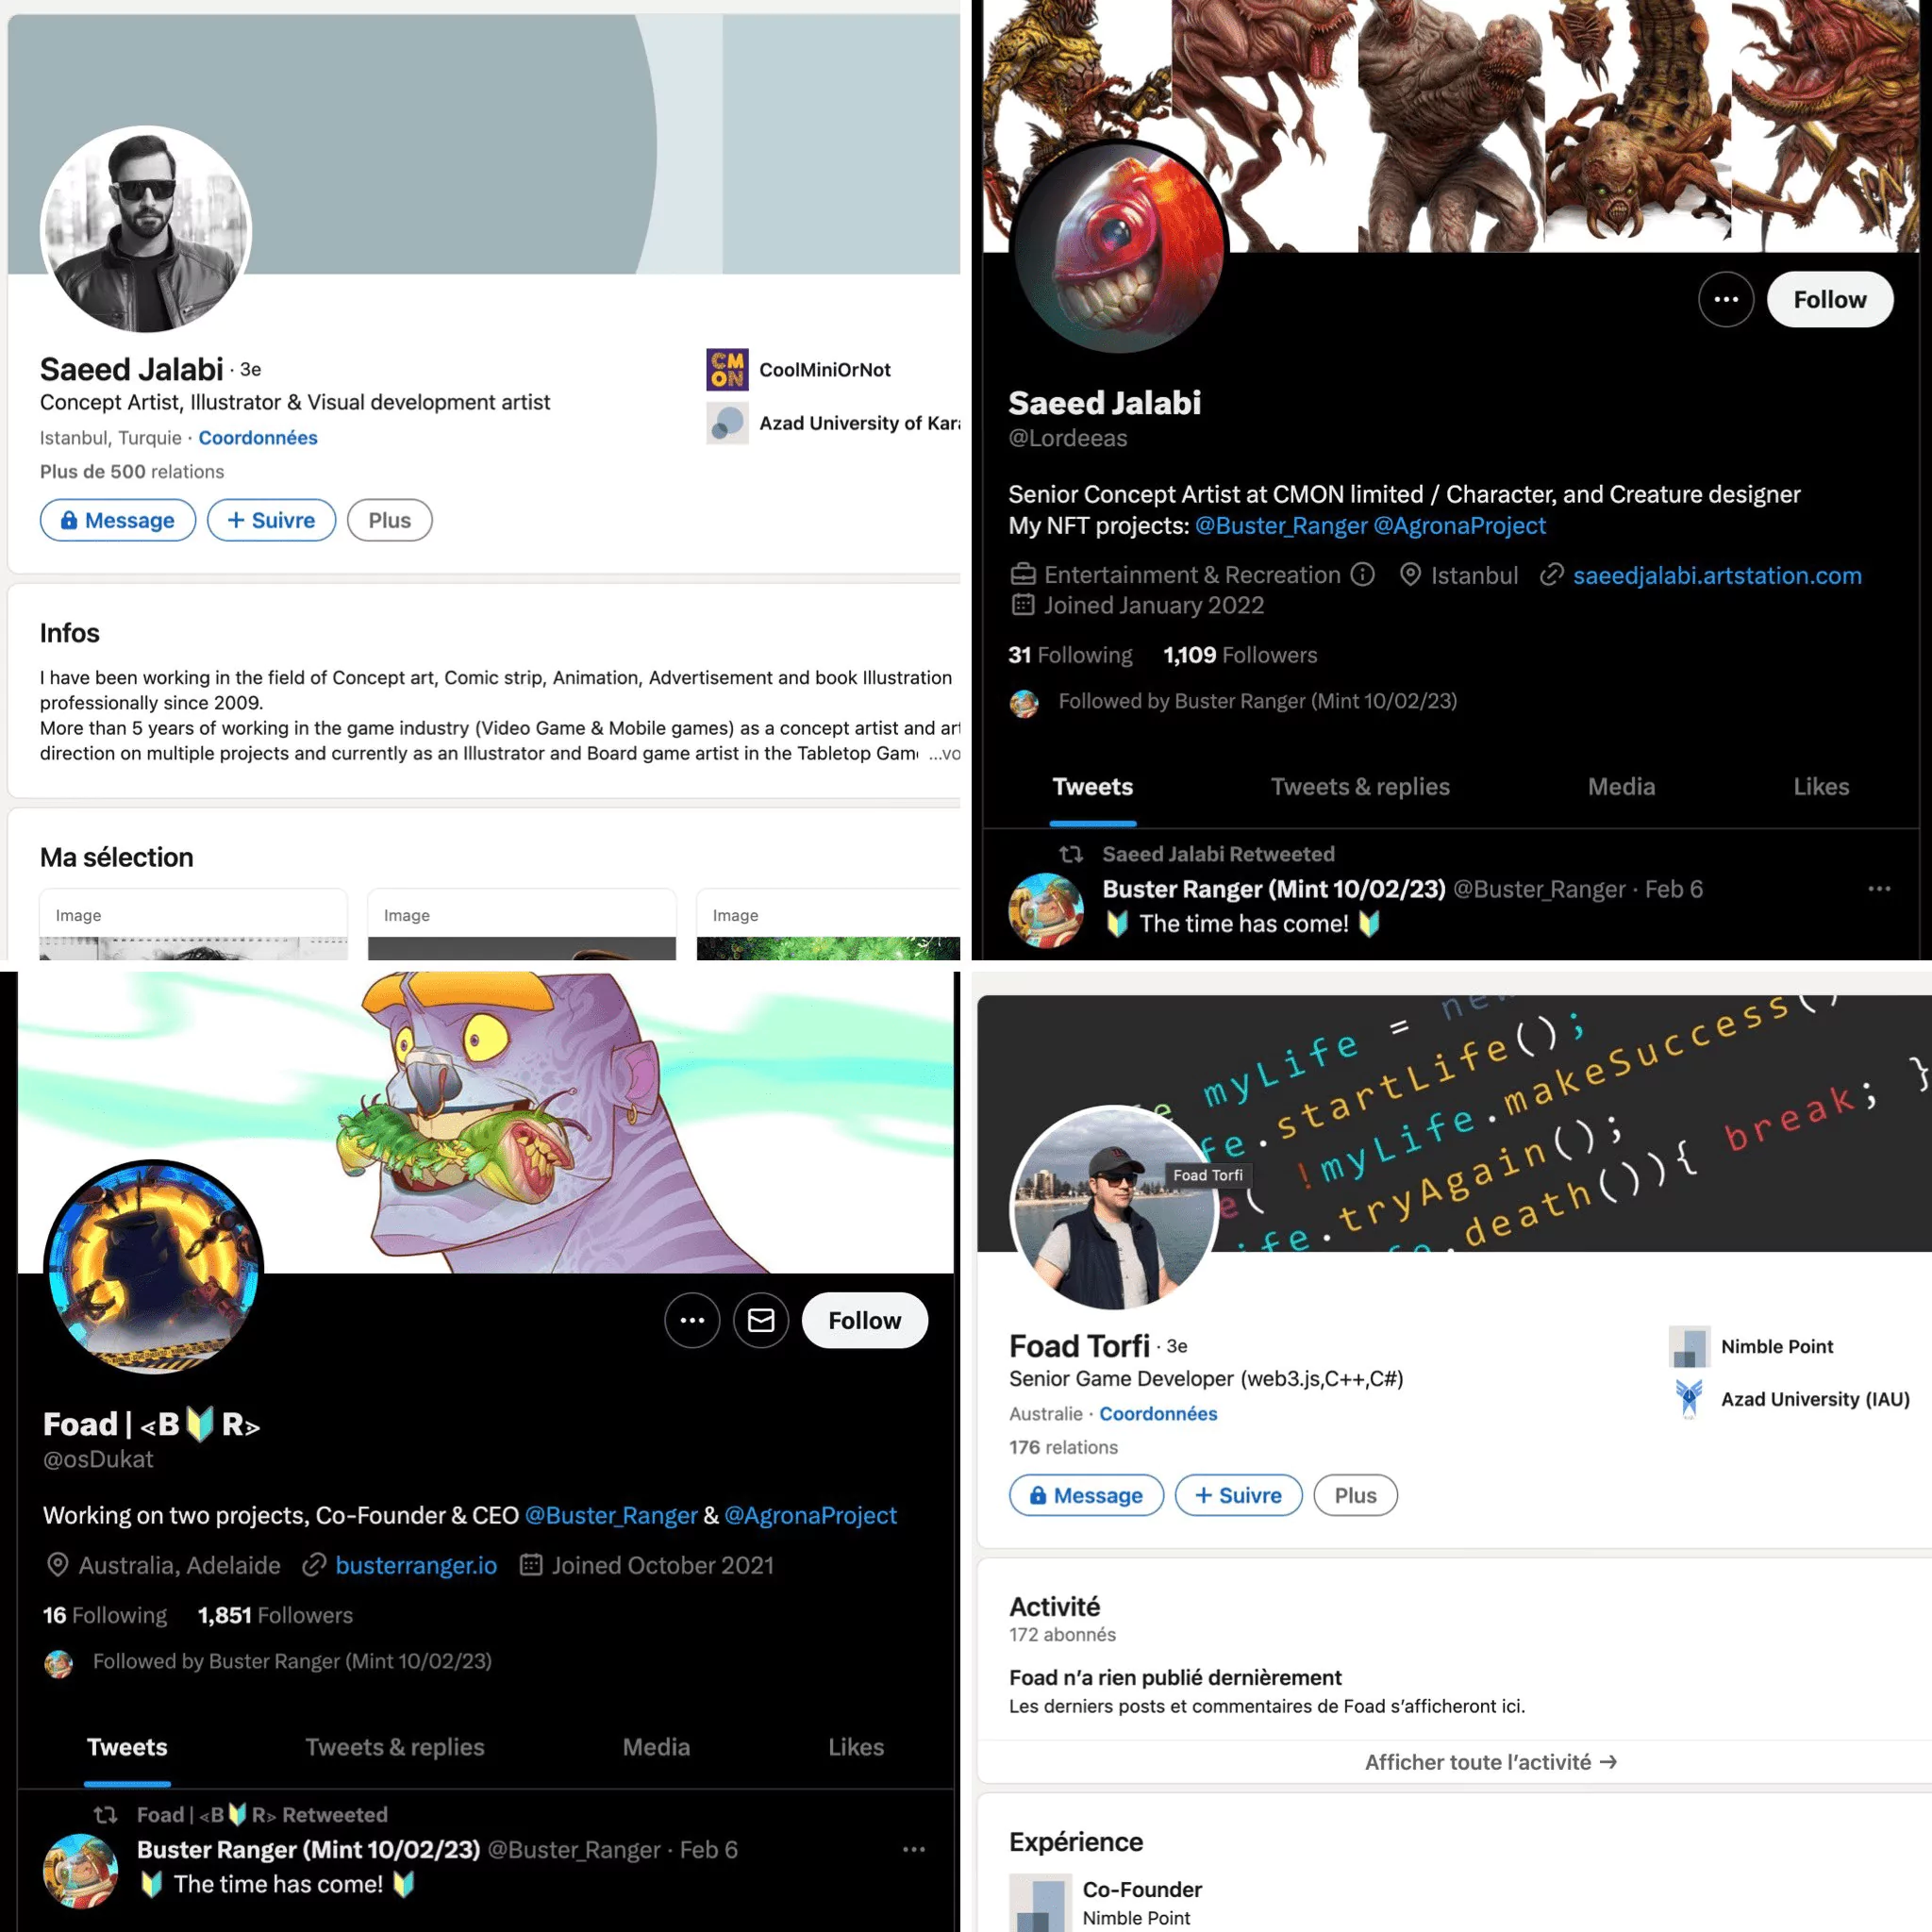Screen dimensions: 1932x1932
Task: Expand truncated Infos text with '...voir plus'
Action: (944, 753)
